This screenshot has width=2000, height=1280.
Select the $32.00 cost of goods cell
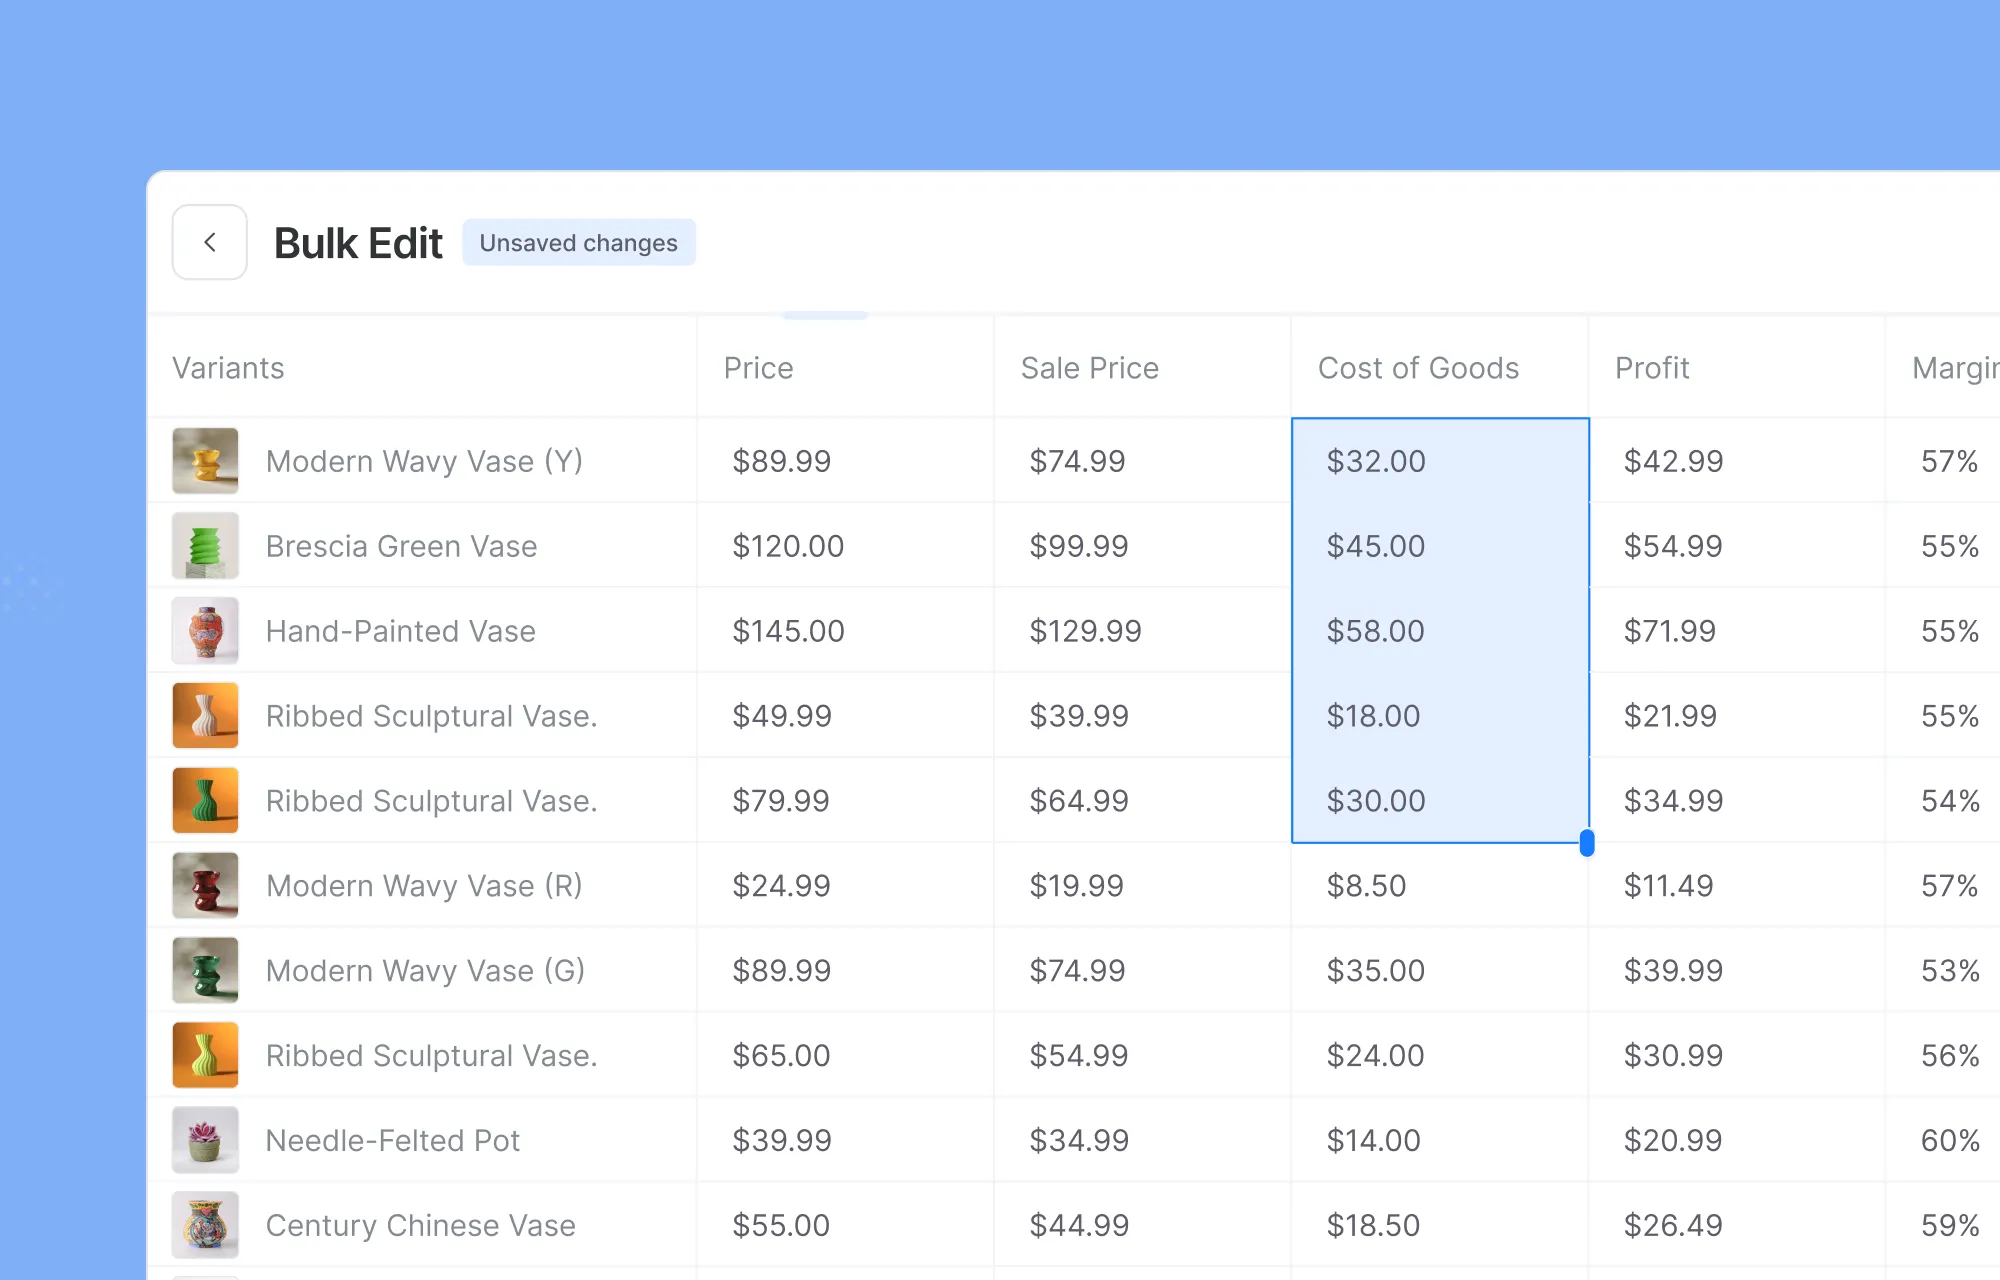pos(1440,461)
